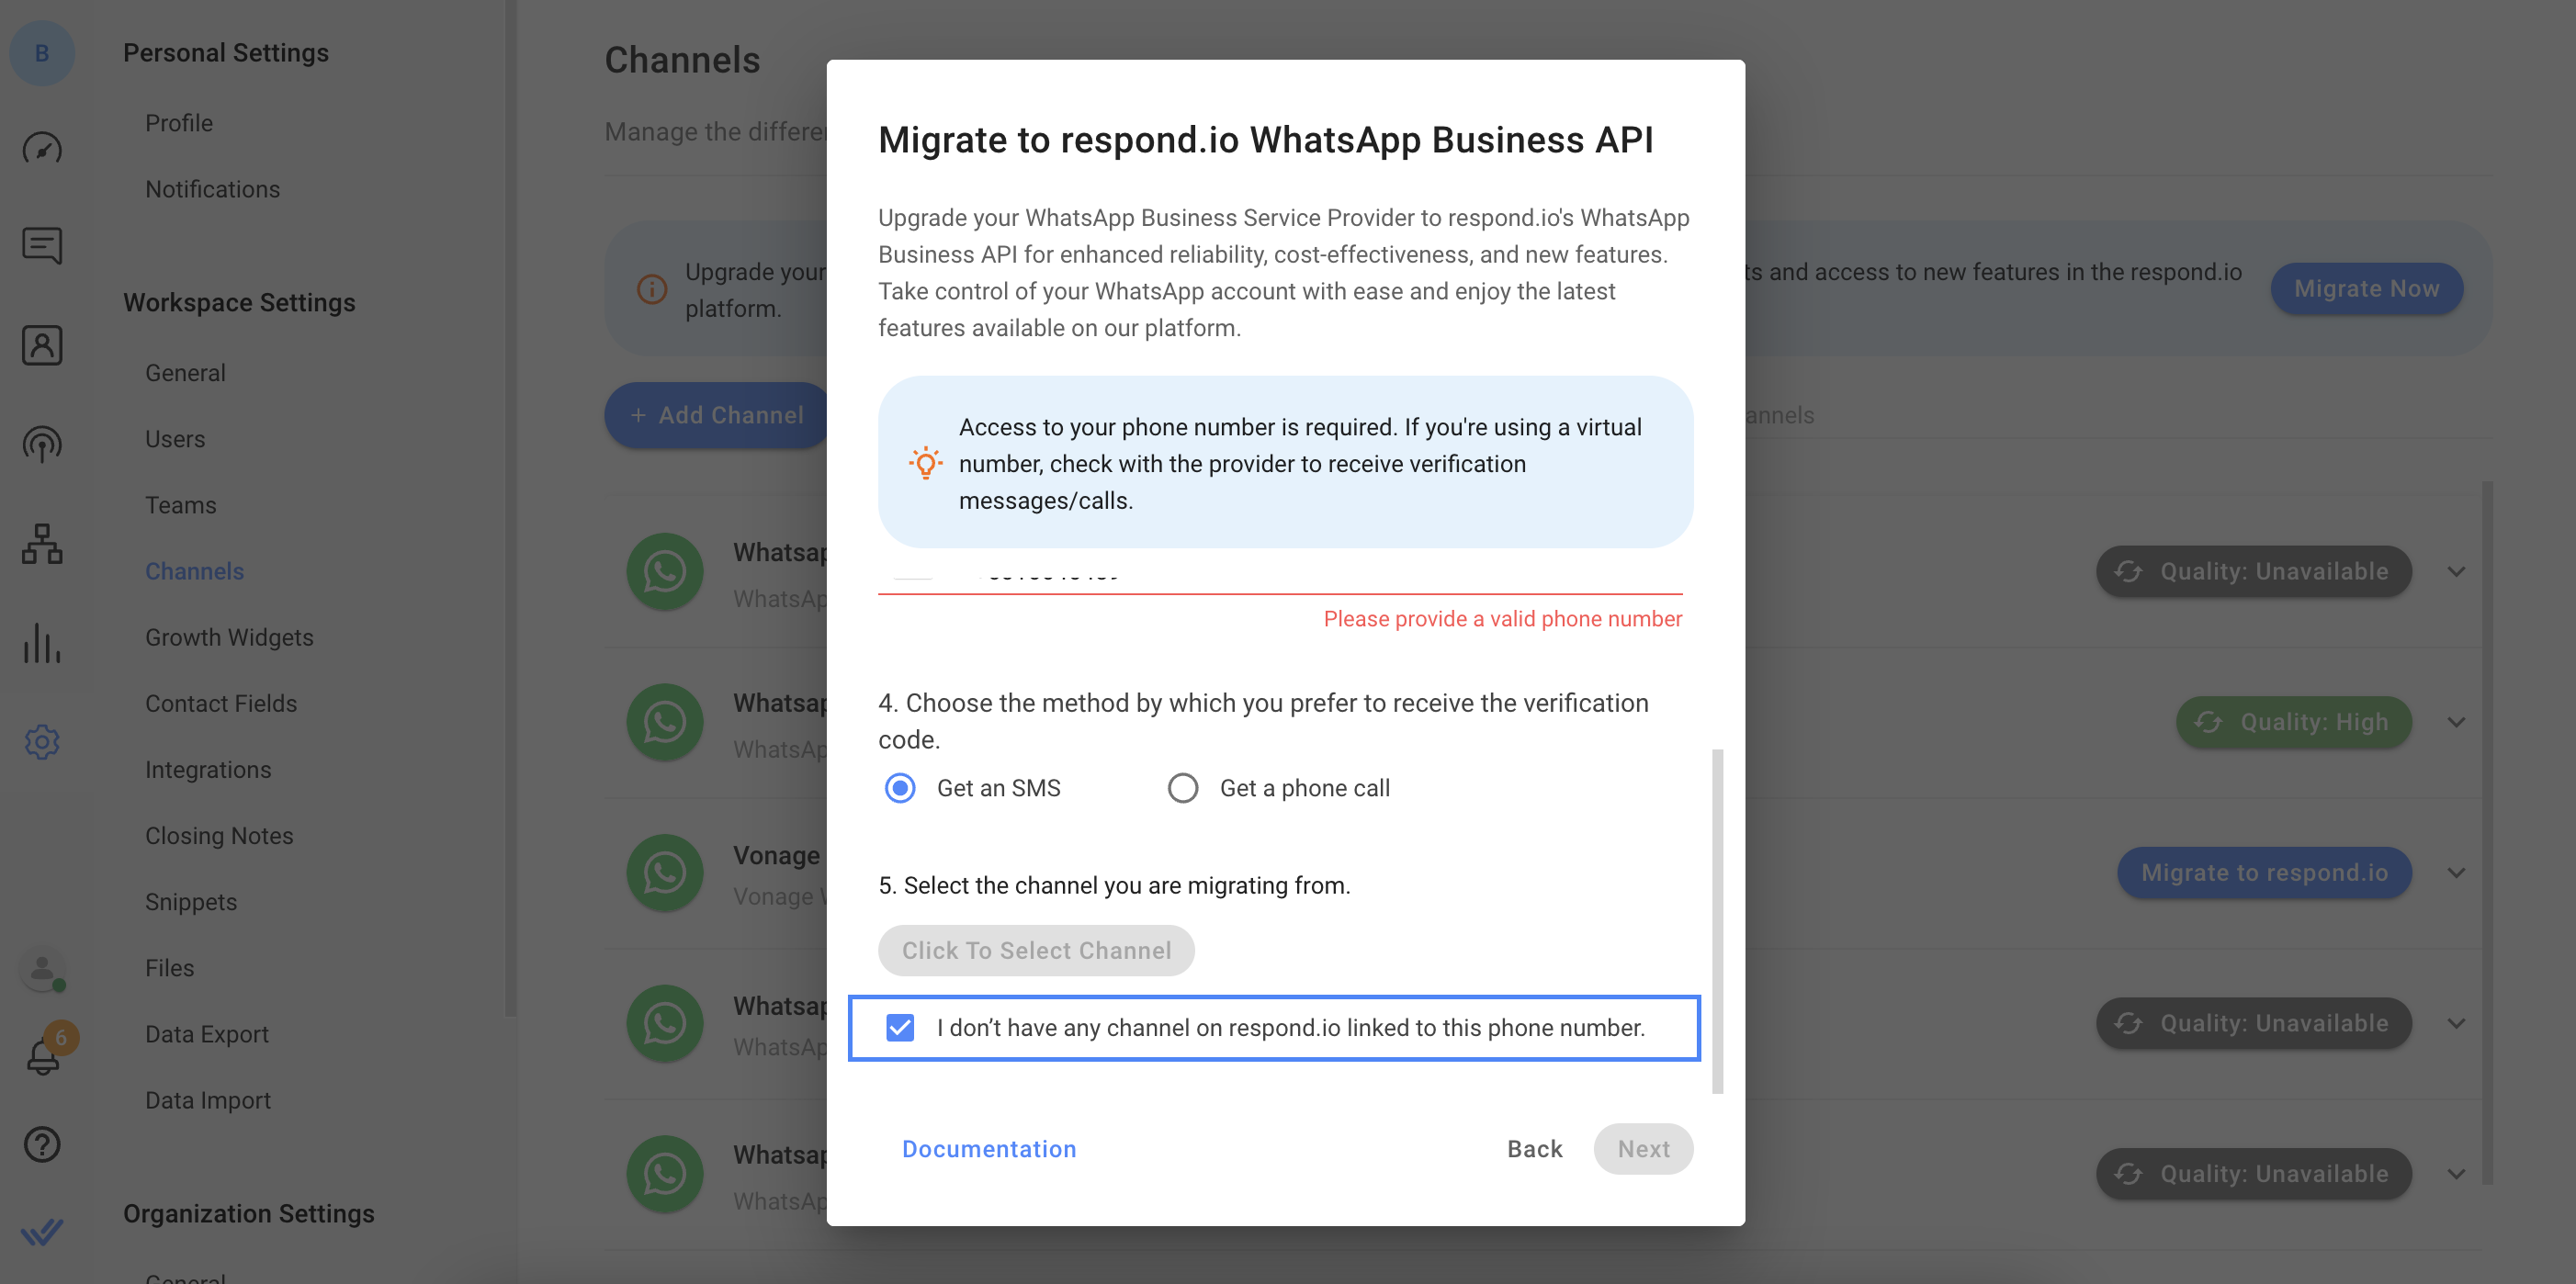Click the user status avatar icon
The width and height of the screenshot is (2576, 1284).
[42, 968]
